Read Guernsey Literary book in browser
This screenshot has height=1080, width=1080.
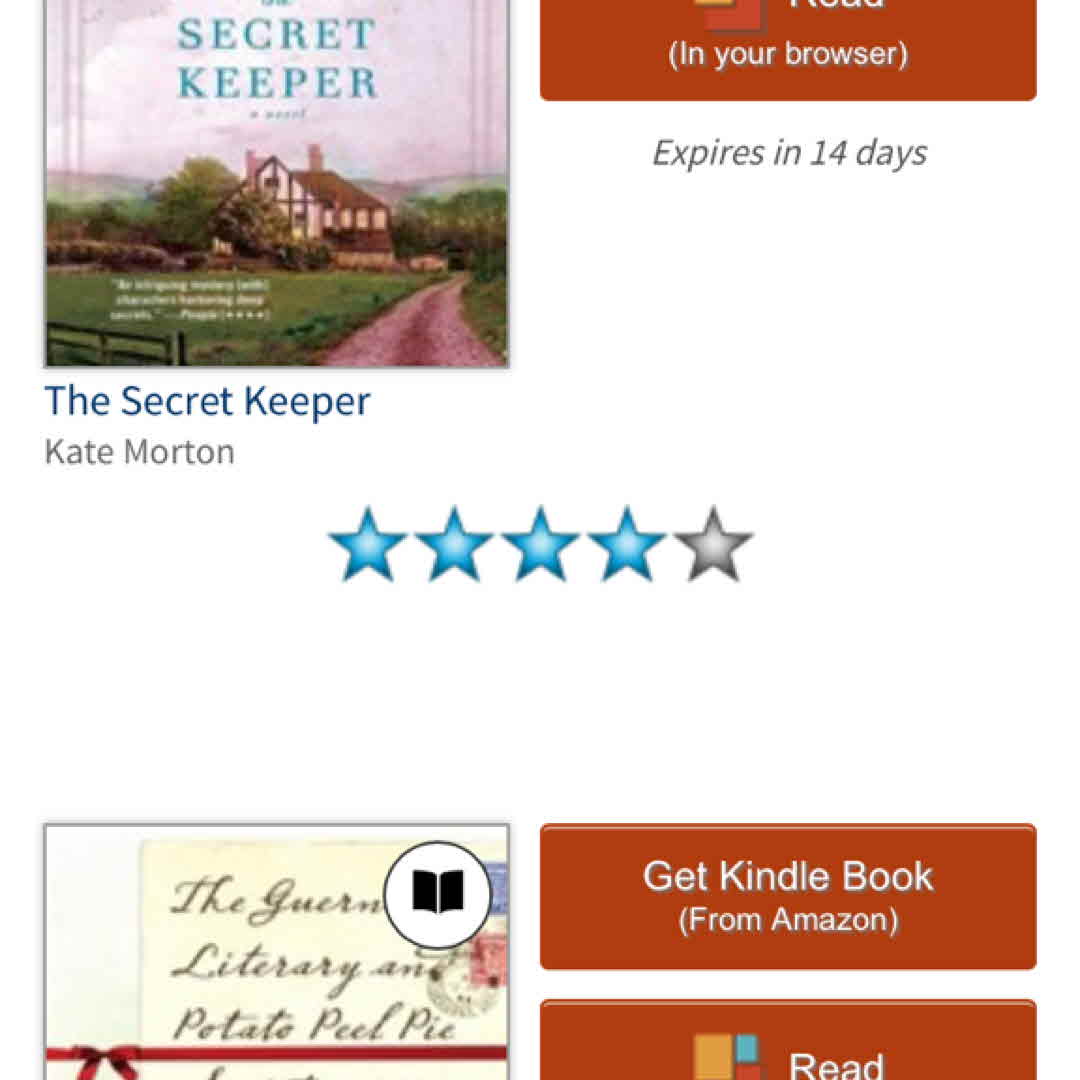click(788, 1040)
